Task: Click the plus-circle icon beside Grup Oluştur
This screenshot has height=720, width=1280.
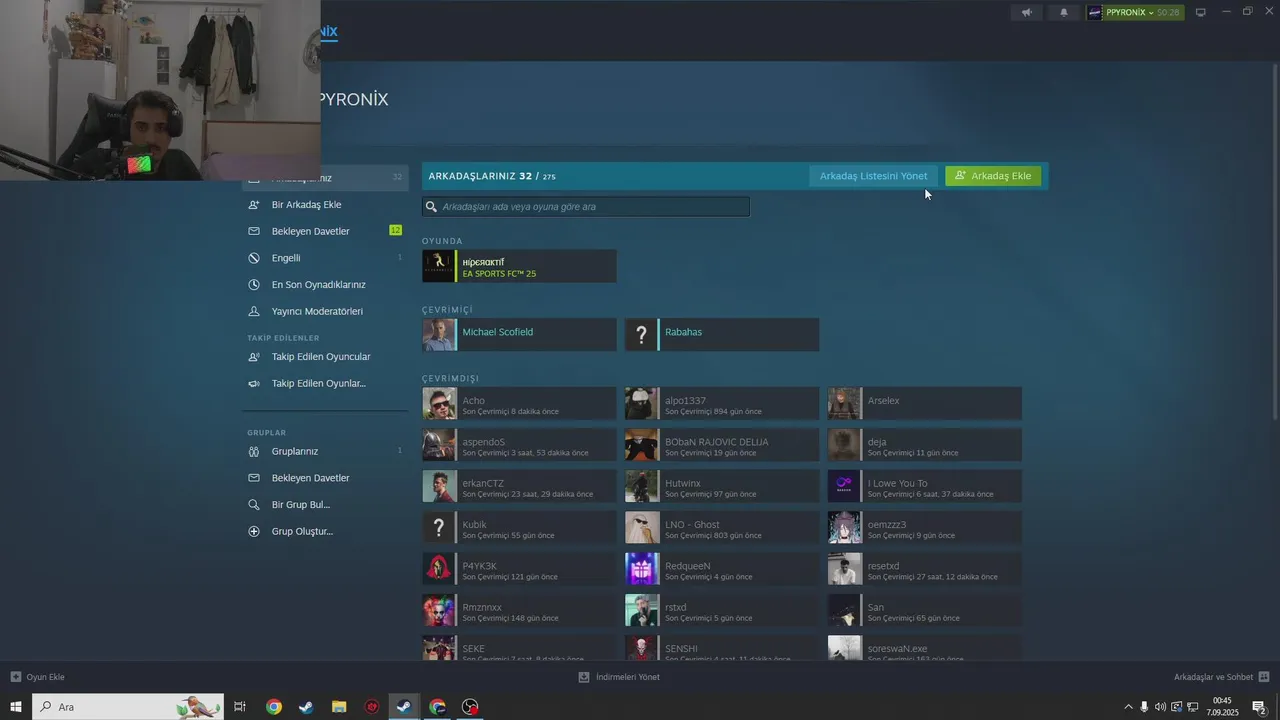Action: tap(254, 531)
